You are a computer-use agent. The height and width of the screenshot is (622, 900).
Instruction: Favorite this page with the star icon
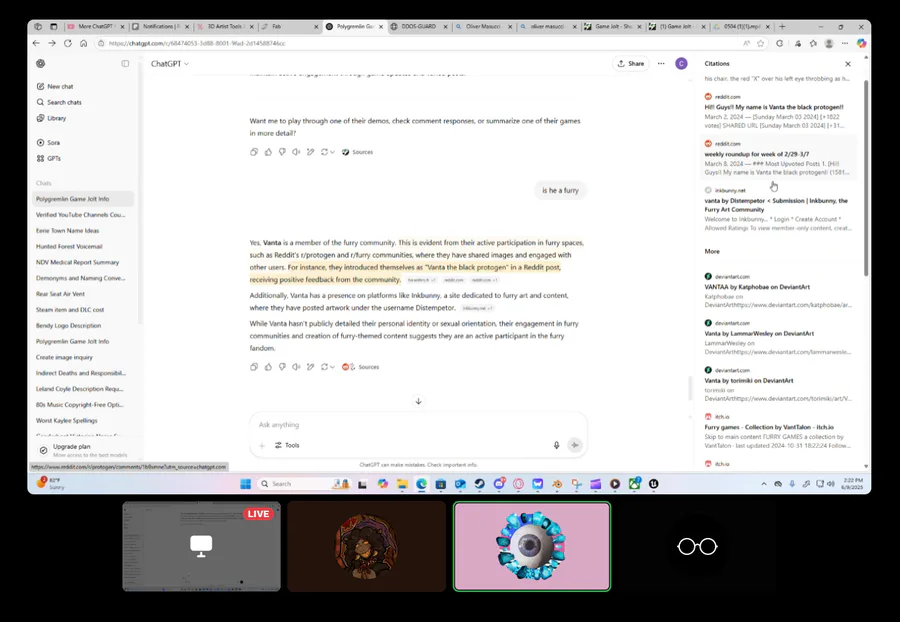pos(761,43)
